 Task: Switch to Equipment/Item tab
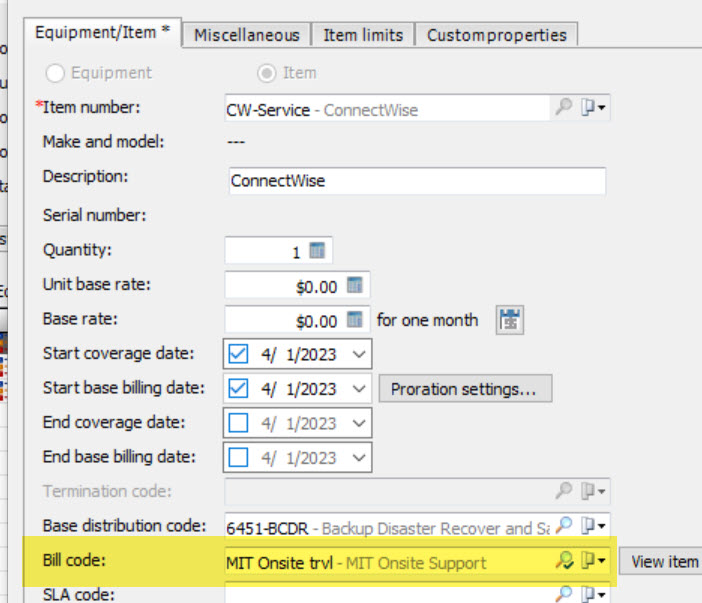click(x=103, y=32)
